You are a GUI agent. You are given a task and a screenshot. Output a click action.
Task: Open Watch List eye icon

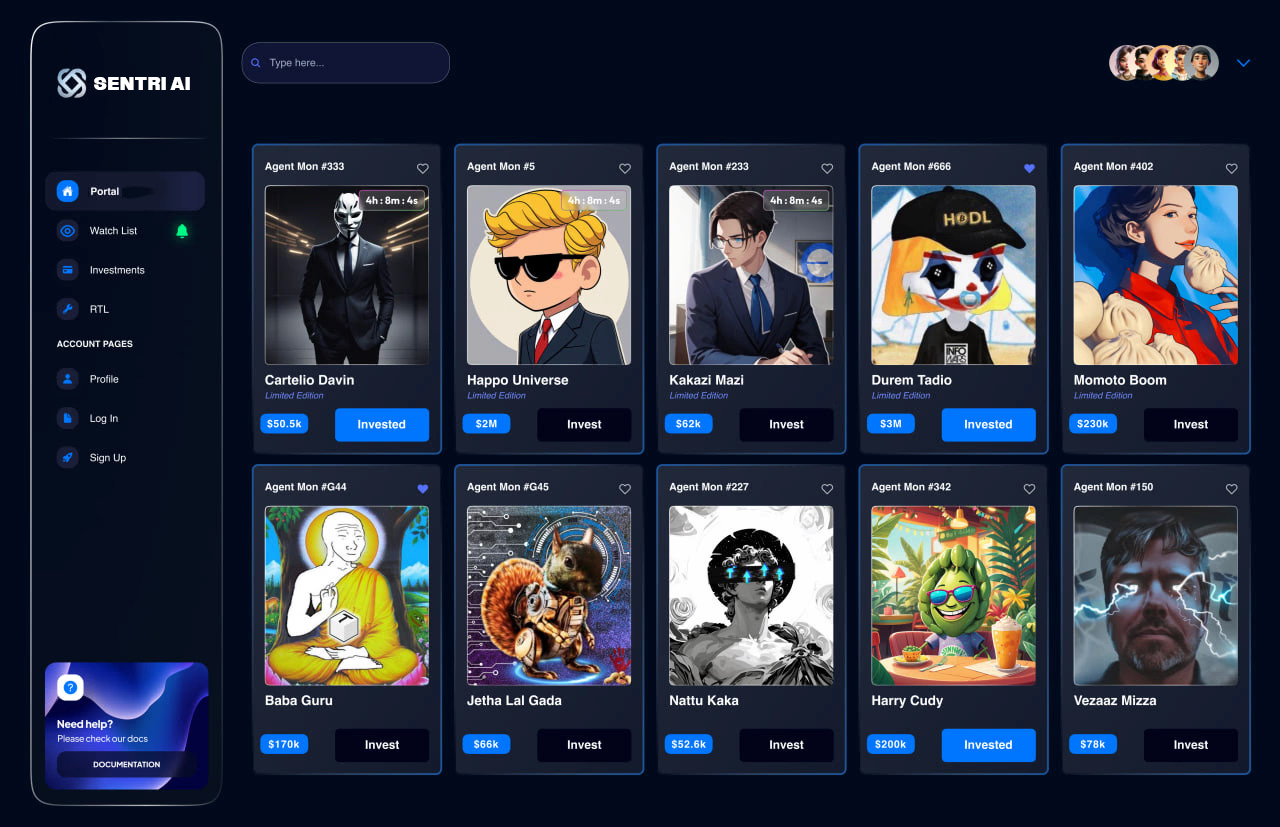click(67, 231)
